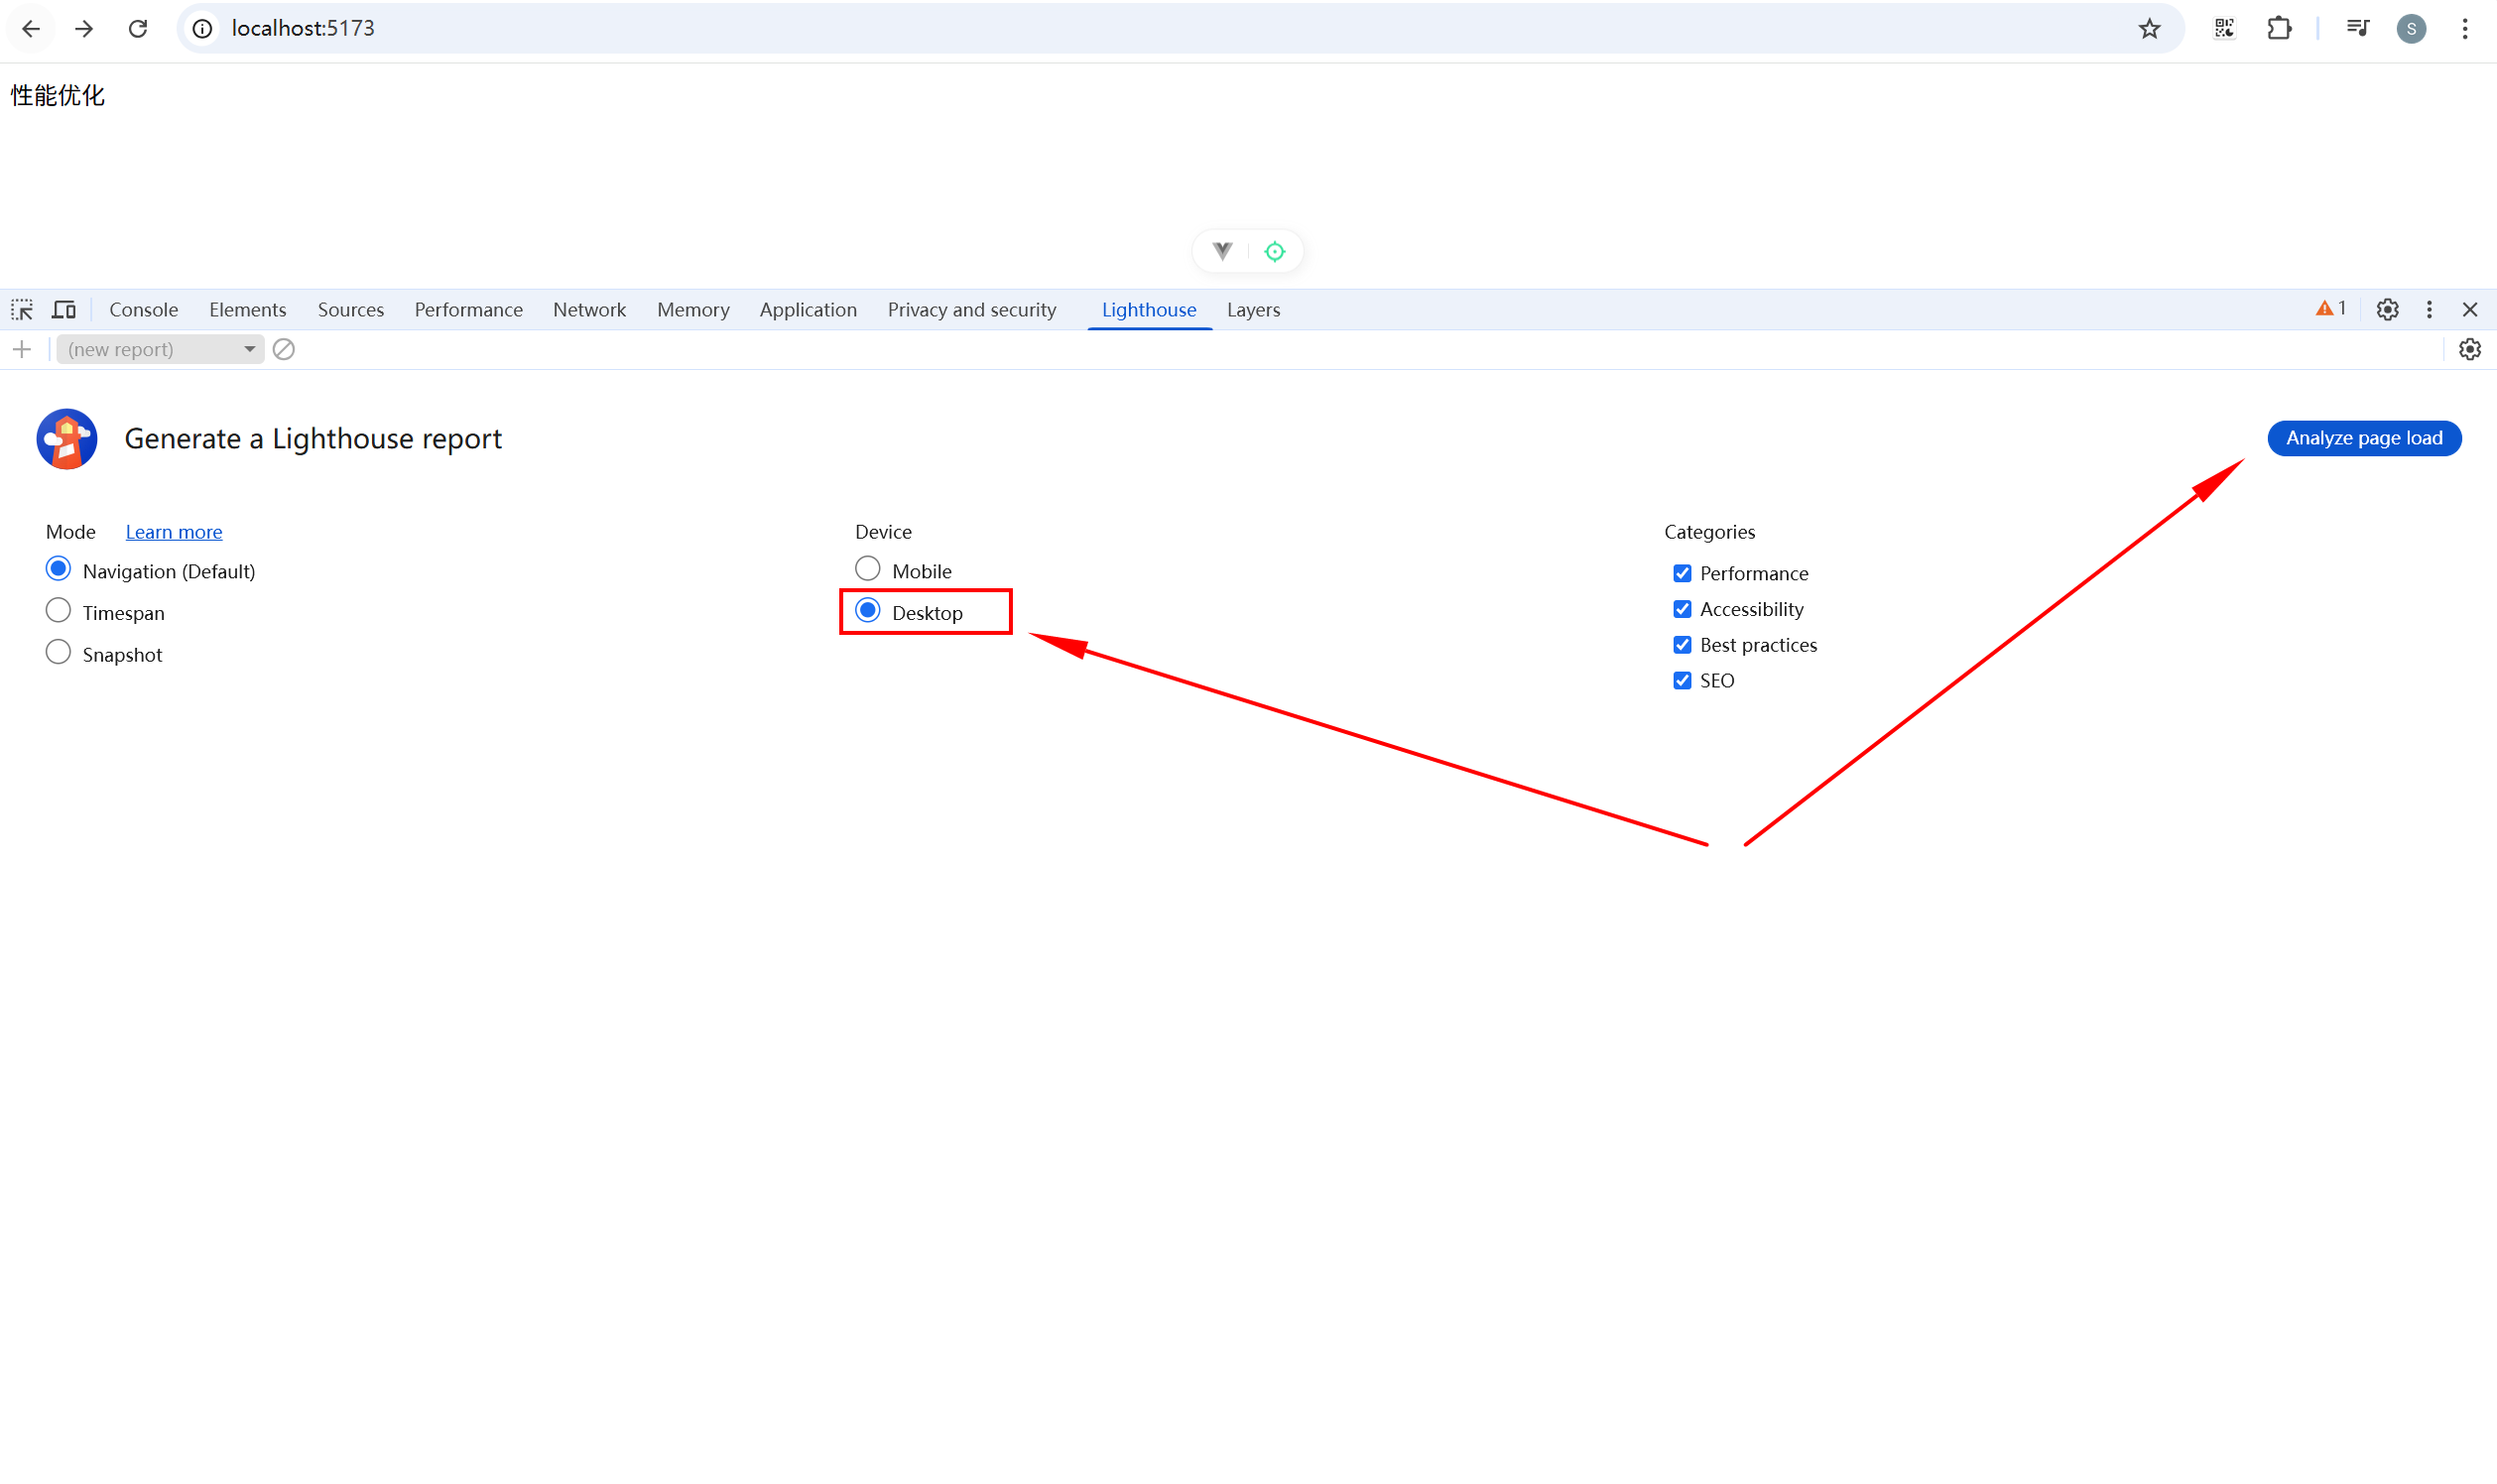Open the Learn more link
Screen dimensions: 2497x1484
coord(174,532)
